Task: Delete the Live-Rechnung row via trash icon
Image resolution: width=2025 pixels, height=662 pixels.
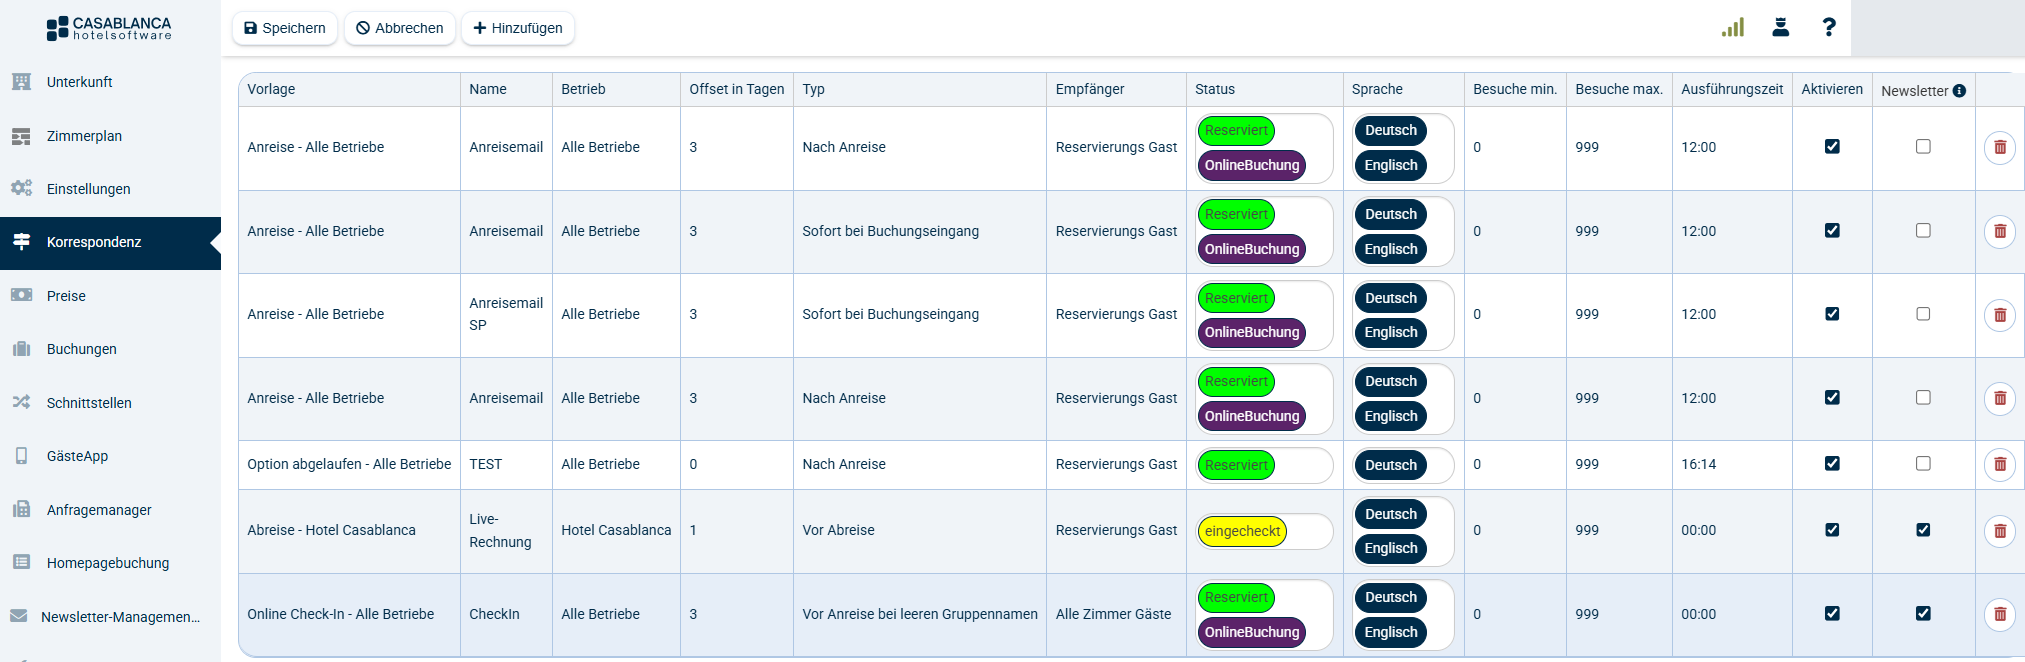Action: point(1999,531)
